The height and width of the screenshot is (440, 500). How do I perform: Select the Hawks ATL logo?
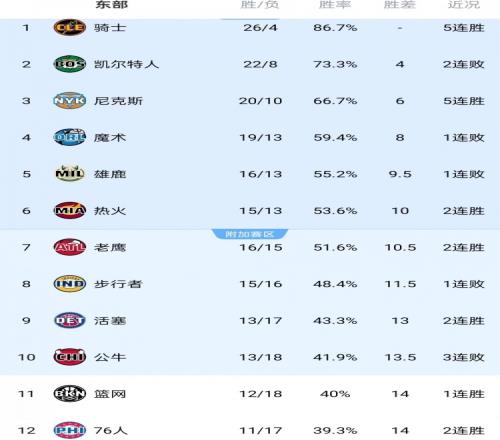70,247
